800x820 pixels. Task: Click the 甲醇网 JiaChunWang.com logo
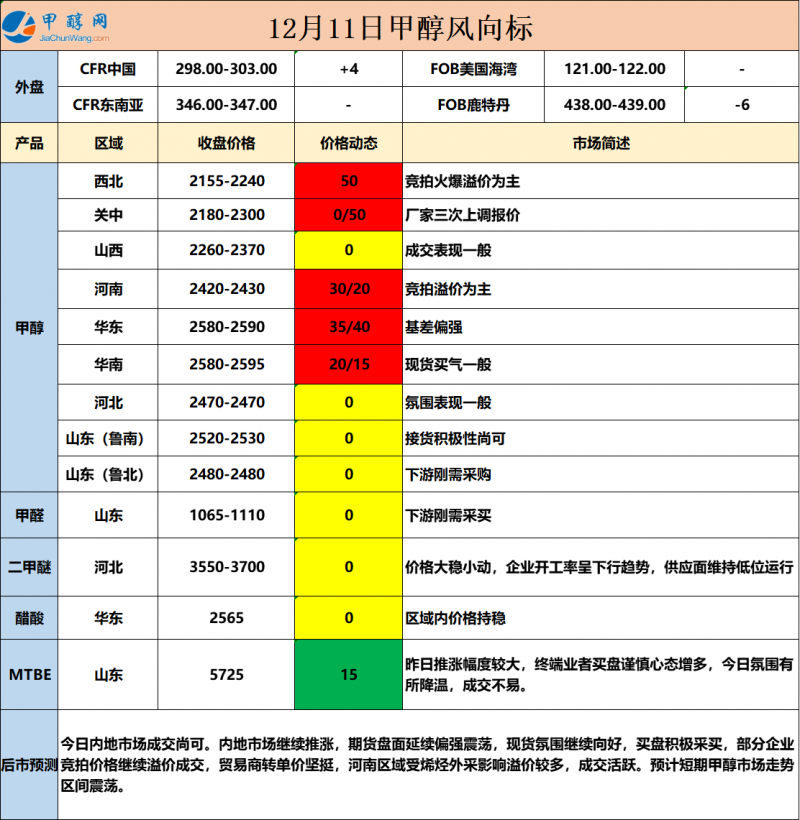point(56,26)
